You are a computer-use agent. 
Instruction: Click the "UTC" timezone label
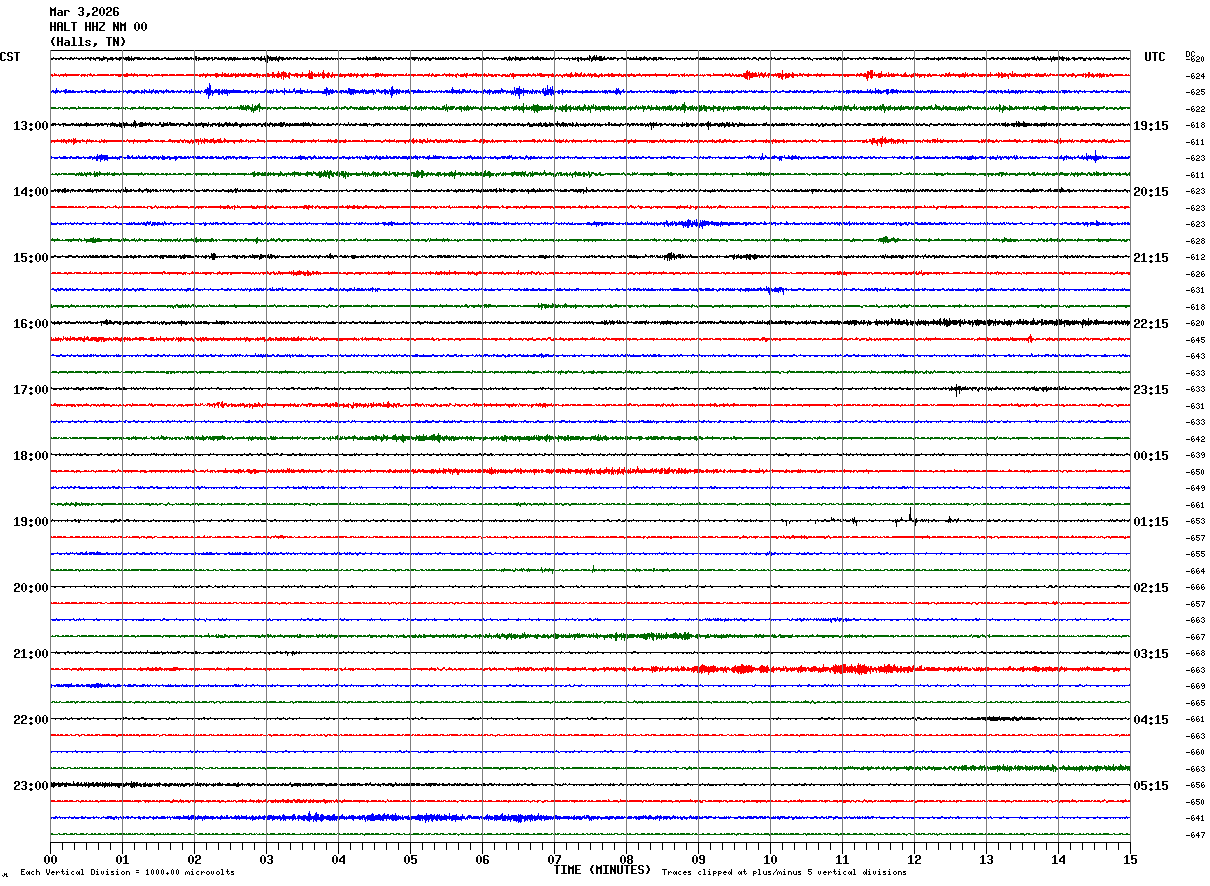[1155, 57]
